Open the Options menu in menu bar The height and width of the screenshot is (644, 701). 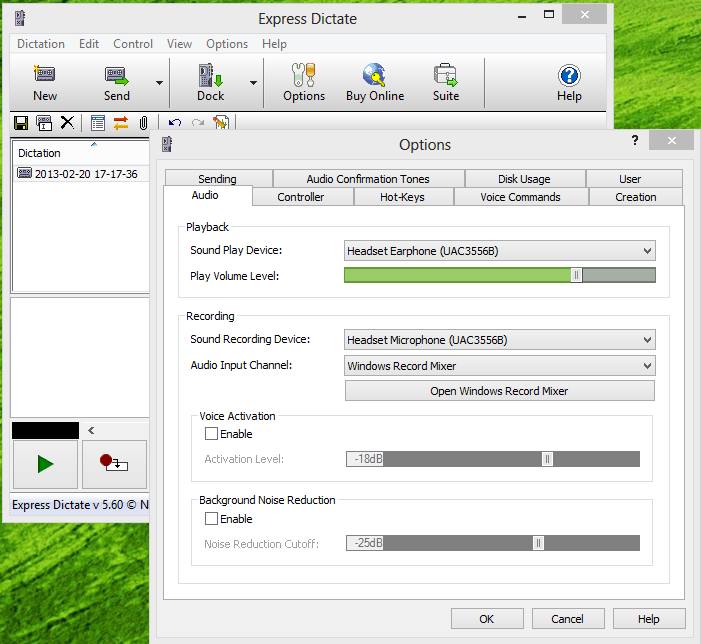pos(227,44)
